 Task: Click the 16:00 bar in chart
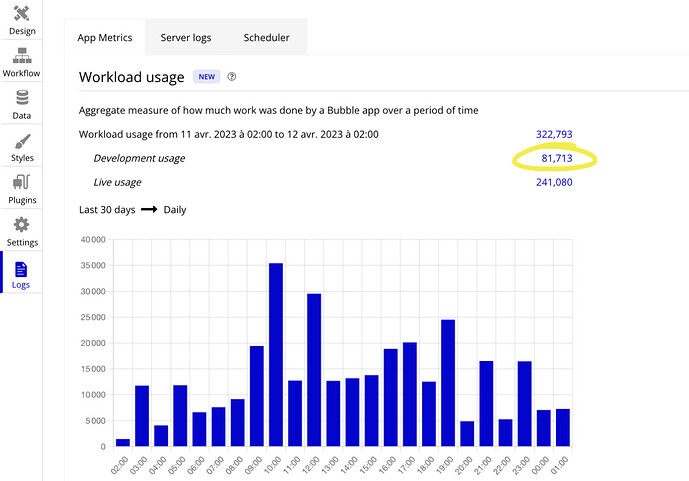pos(391,398)
